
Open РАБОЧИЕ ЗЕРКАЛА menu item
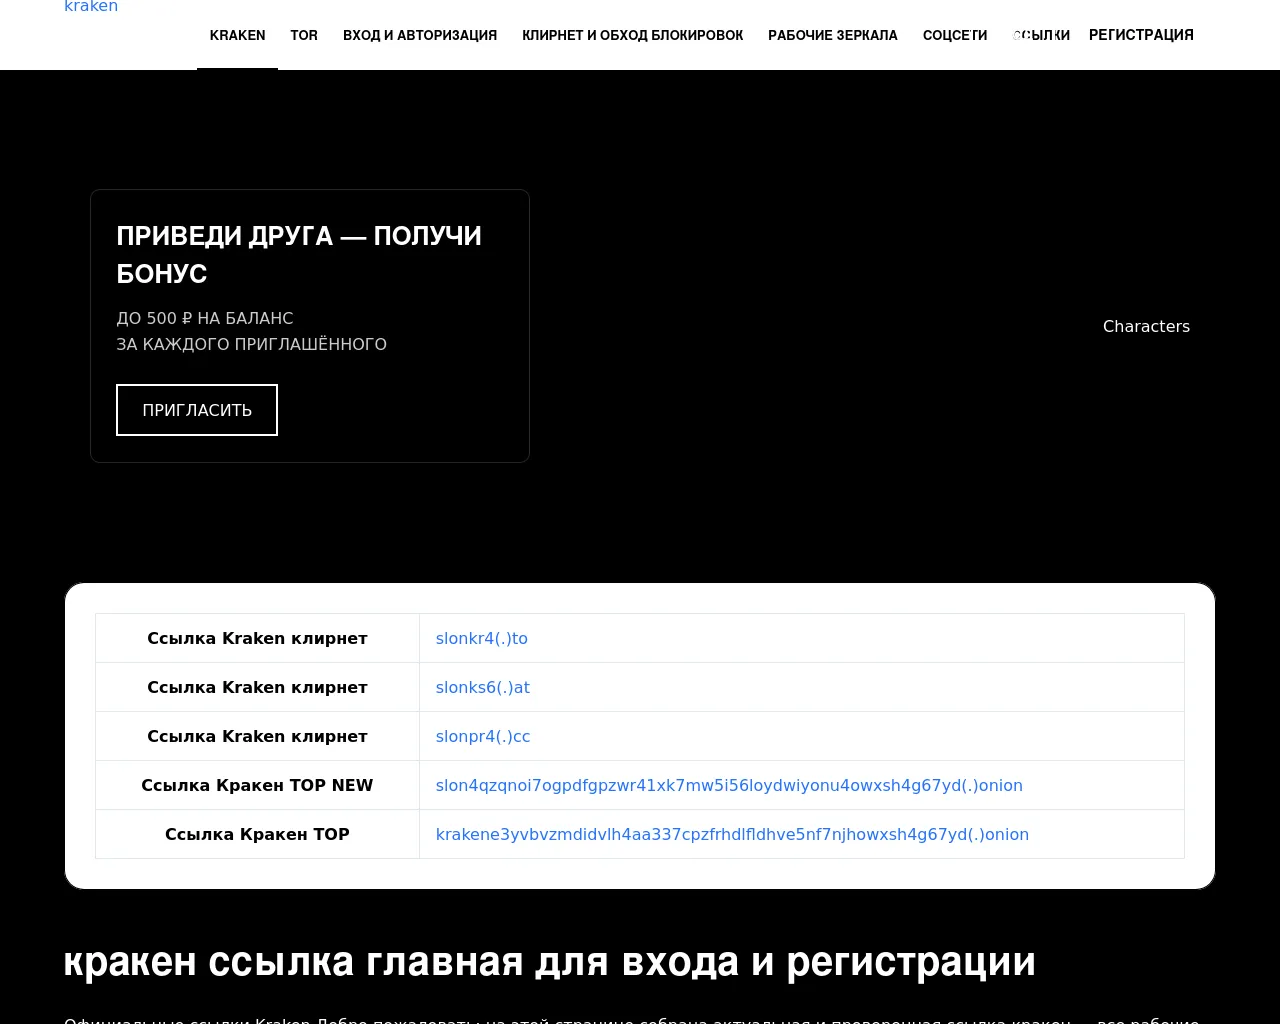point(833,35)
